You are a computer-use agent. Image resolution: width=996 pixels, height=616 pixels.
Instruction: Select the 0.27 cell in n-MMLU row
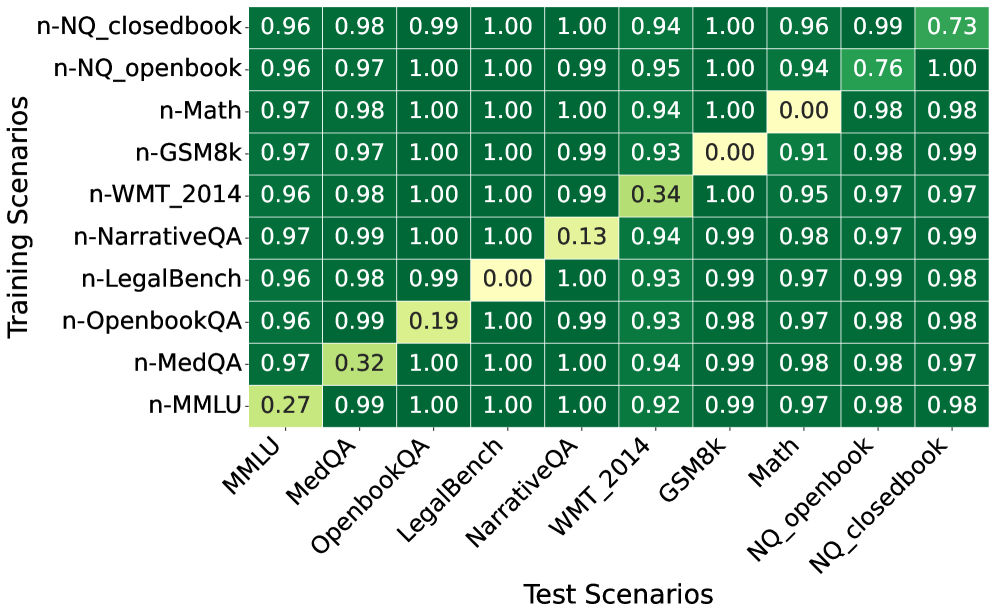click(x=285, y=406)
